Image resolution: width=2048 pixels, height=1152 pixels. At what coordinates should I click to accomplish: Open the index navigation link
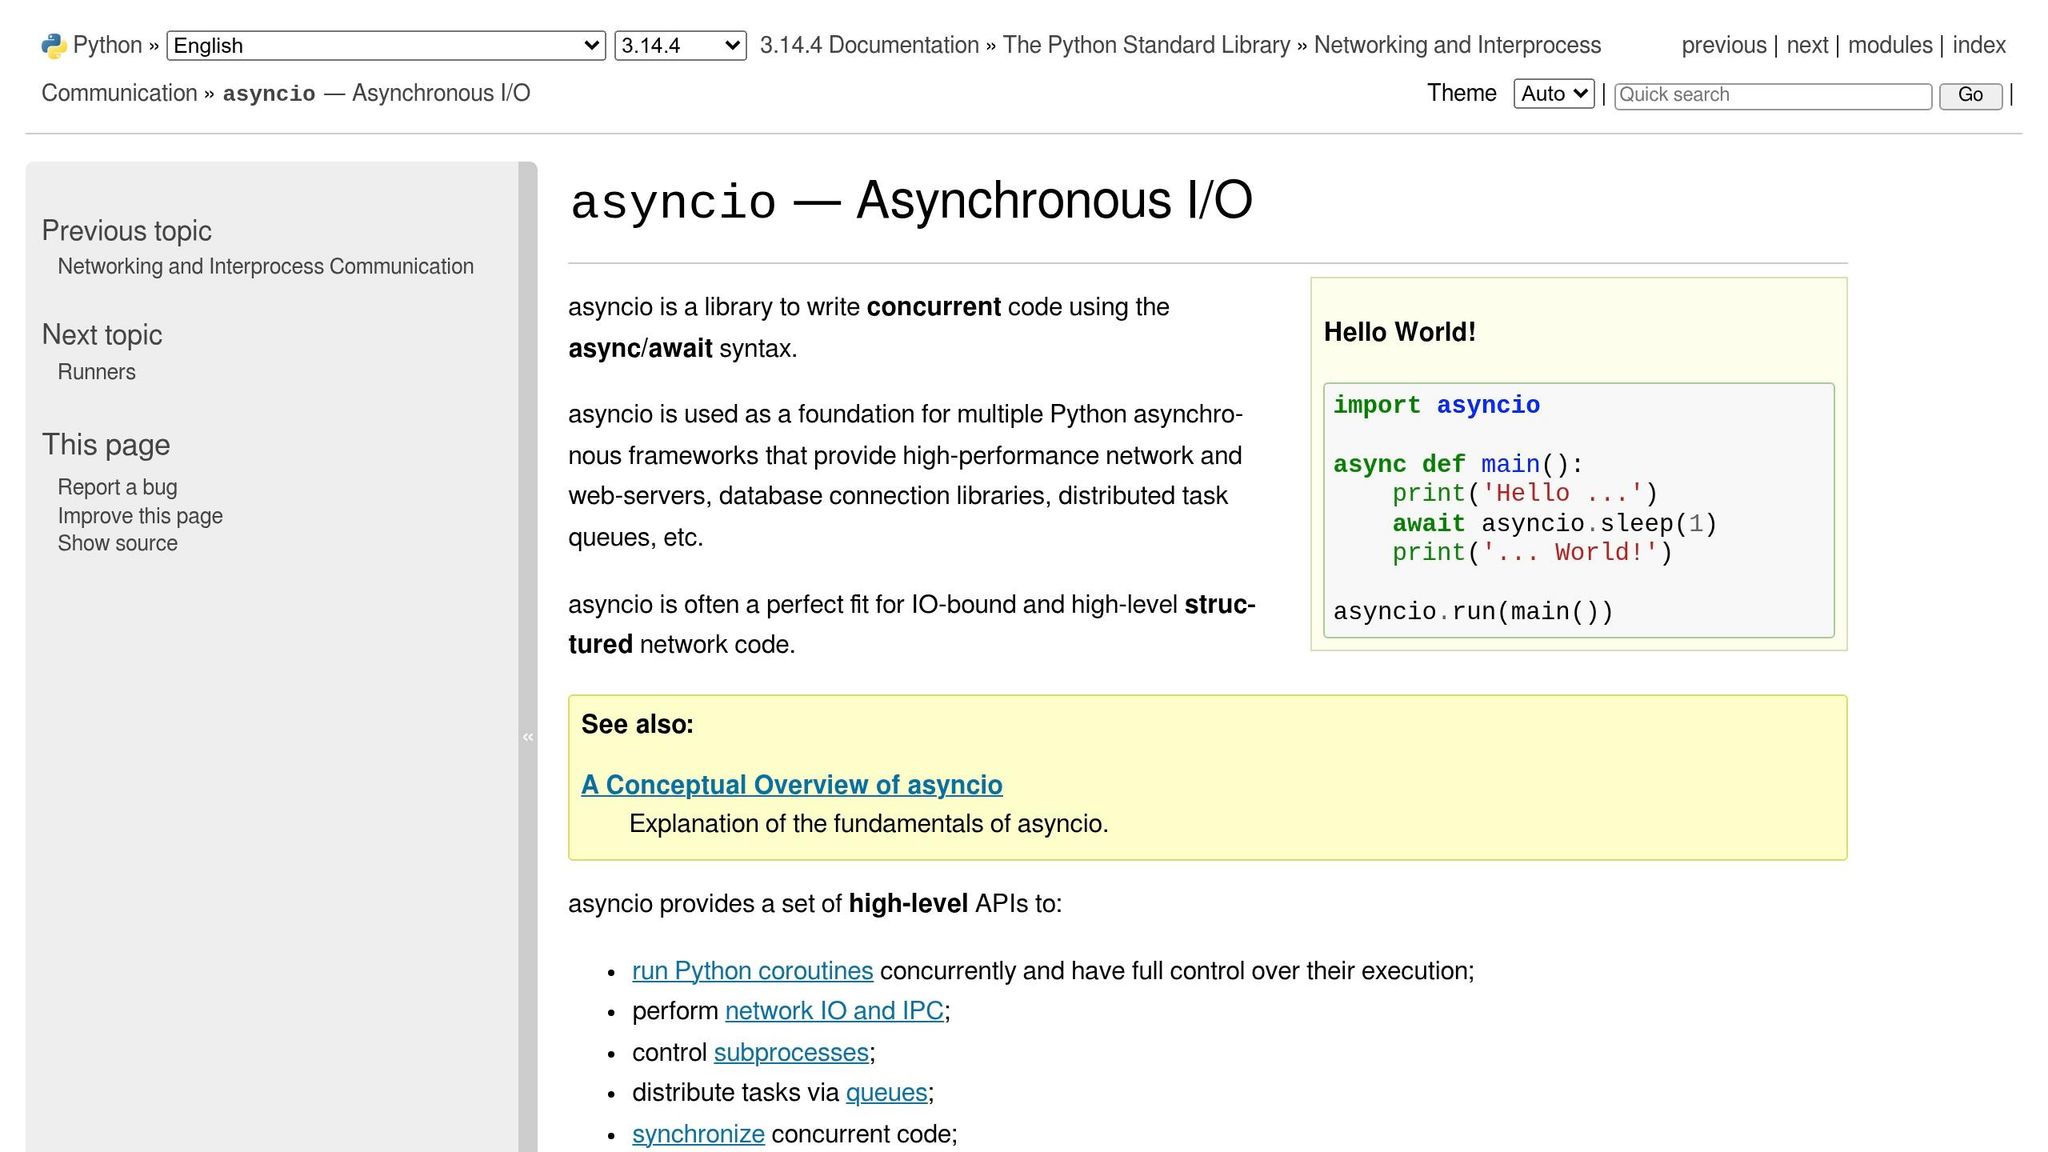[1979, 45]
